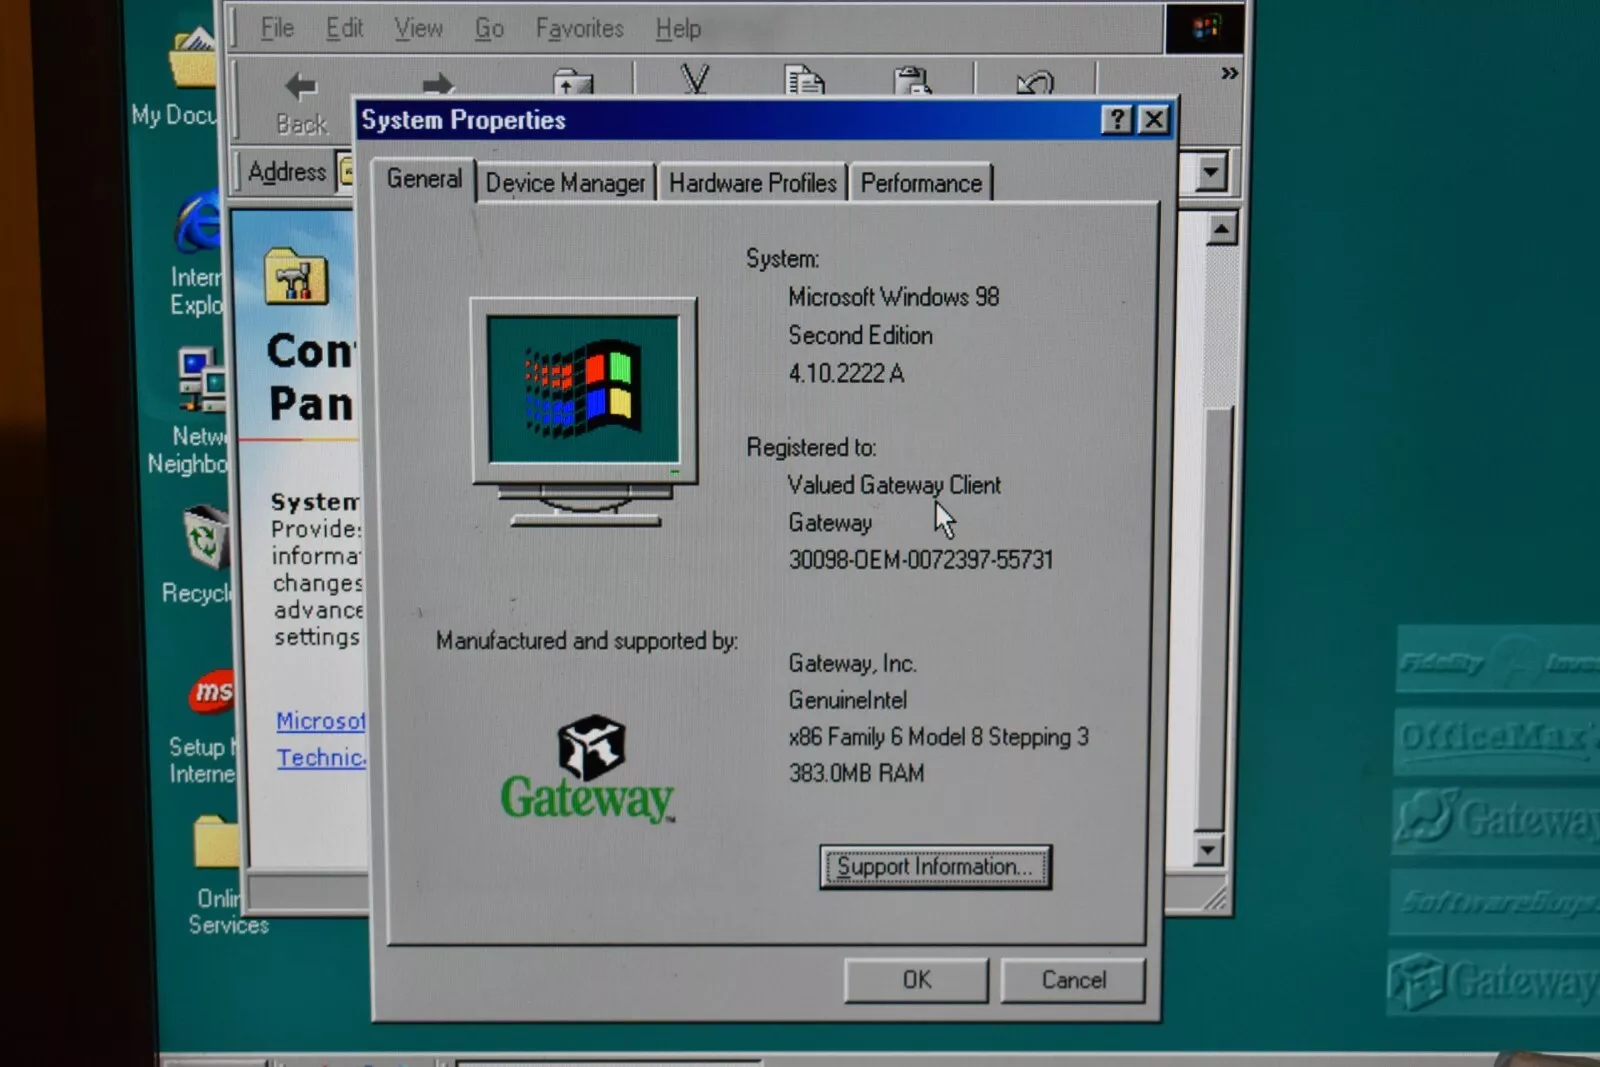1600x1067 pixels.
Task: Click the OfficeMax channel bar item
Action: click(1497, 739)
